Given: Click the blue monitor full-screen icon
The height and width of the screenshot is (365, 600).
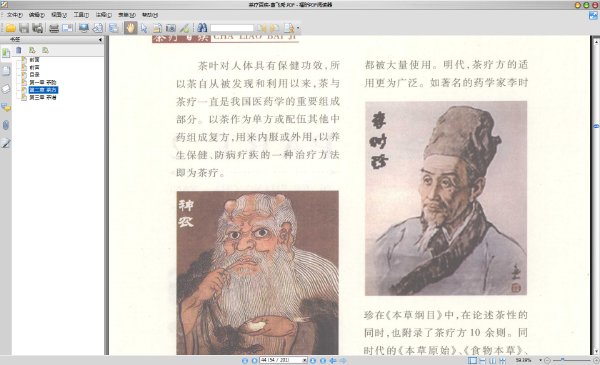Looking at the screenshot, I should tap(84, 28).
